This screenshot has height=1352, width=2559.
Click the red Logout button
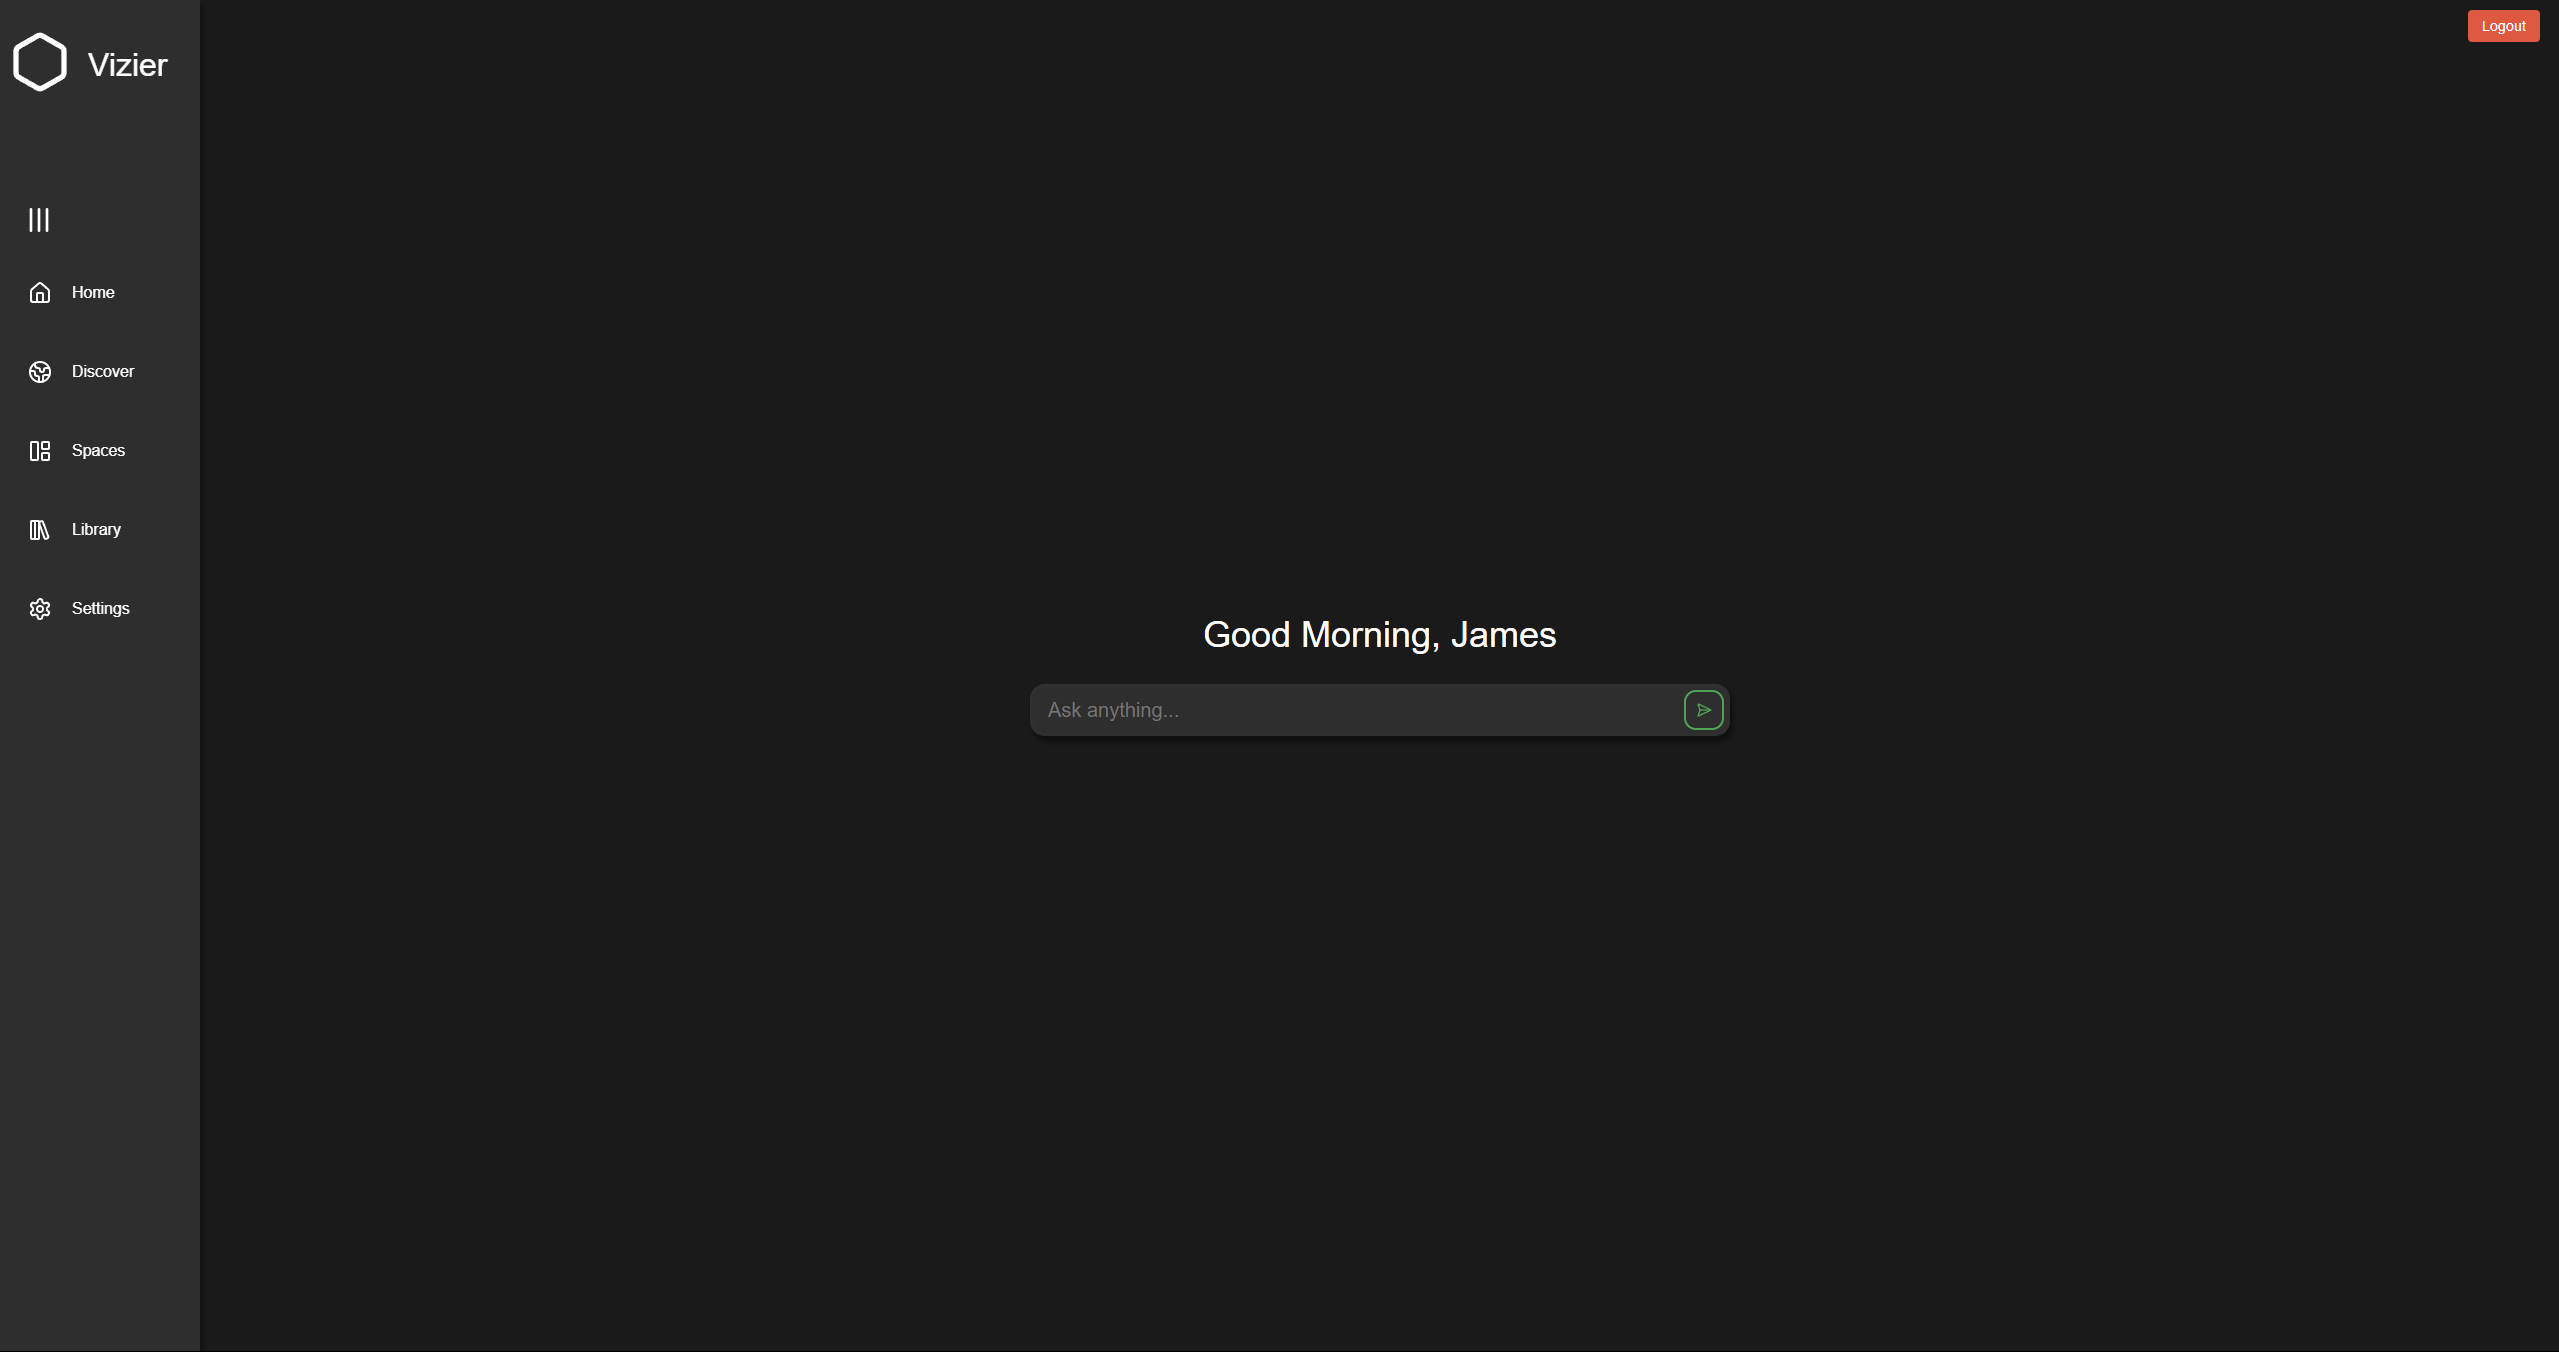(2502, 26)
